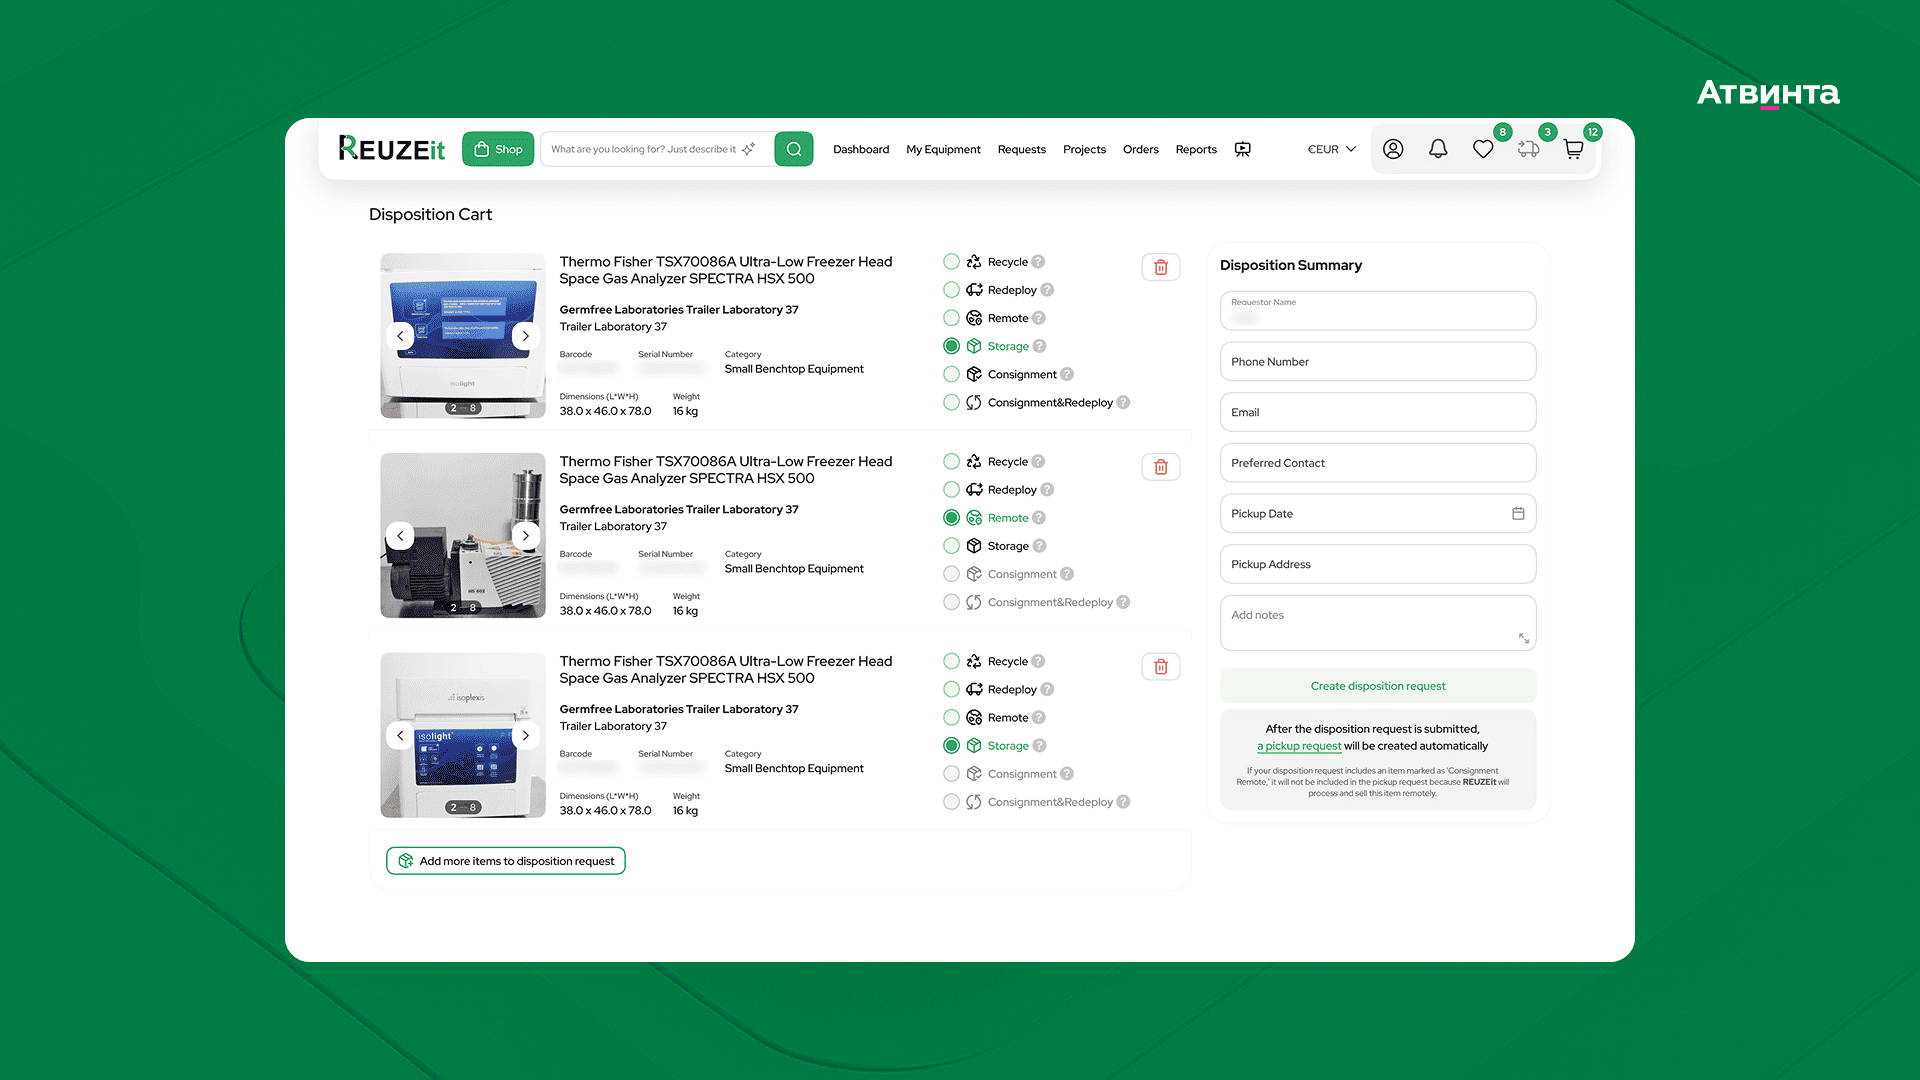The height and width of the screenshot is (1080, 1920).
Task: Select Remote for the third item
Action: tap(951, 718)
